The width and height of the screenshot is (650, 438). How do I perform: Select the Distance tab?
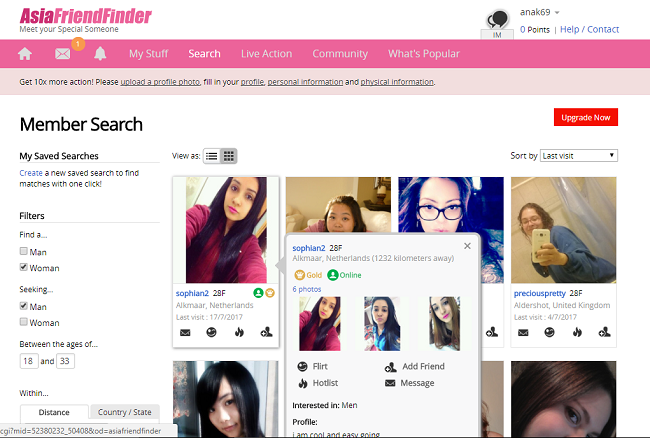tap(54, 412)
